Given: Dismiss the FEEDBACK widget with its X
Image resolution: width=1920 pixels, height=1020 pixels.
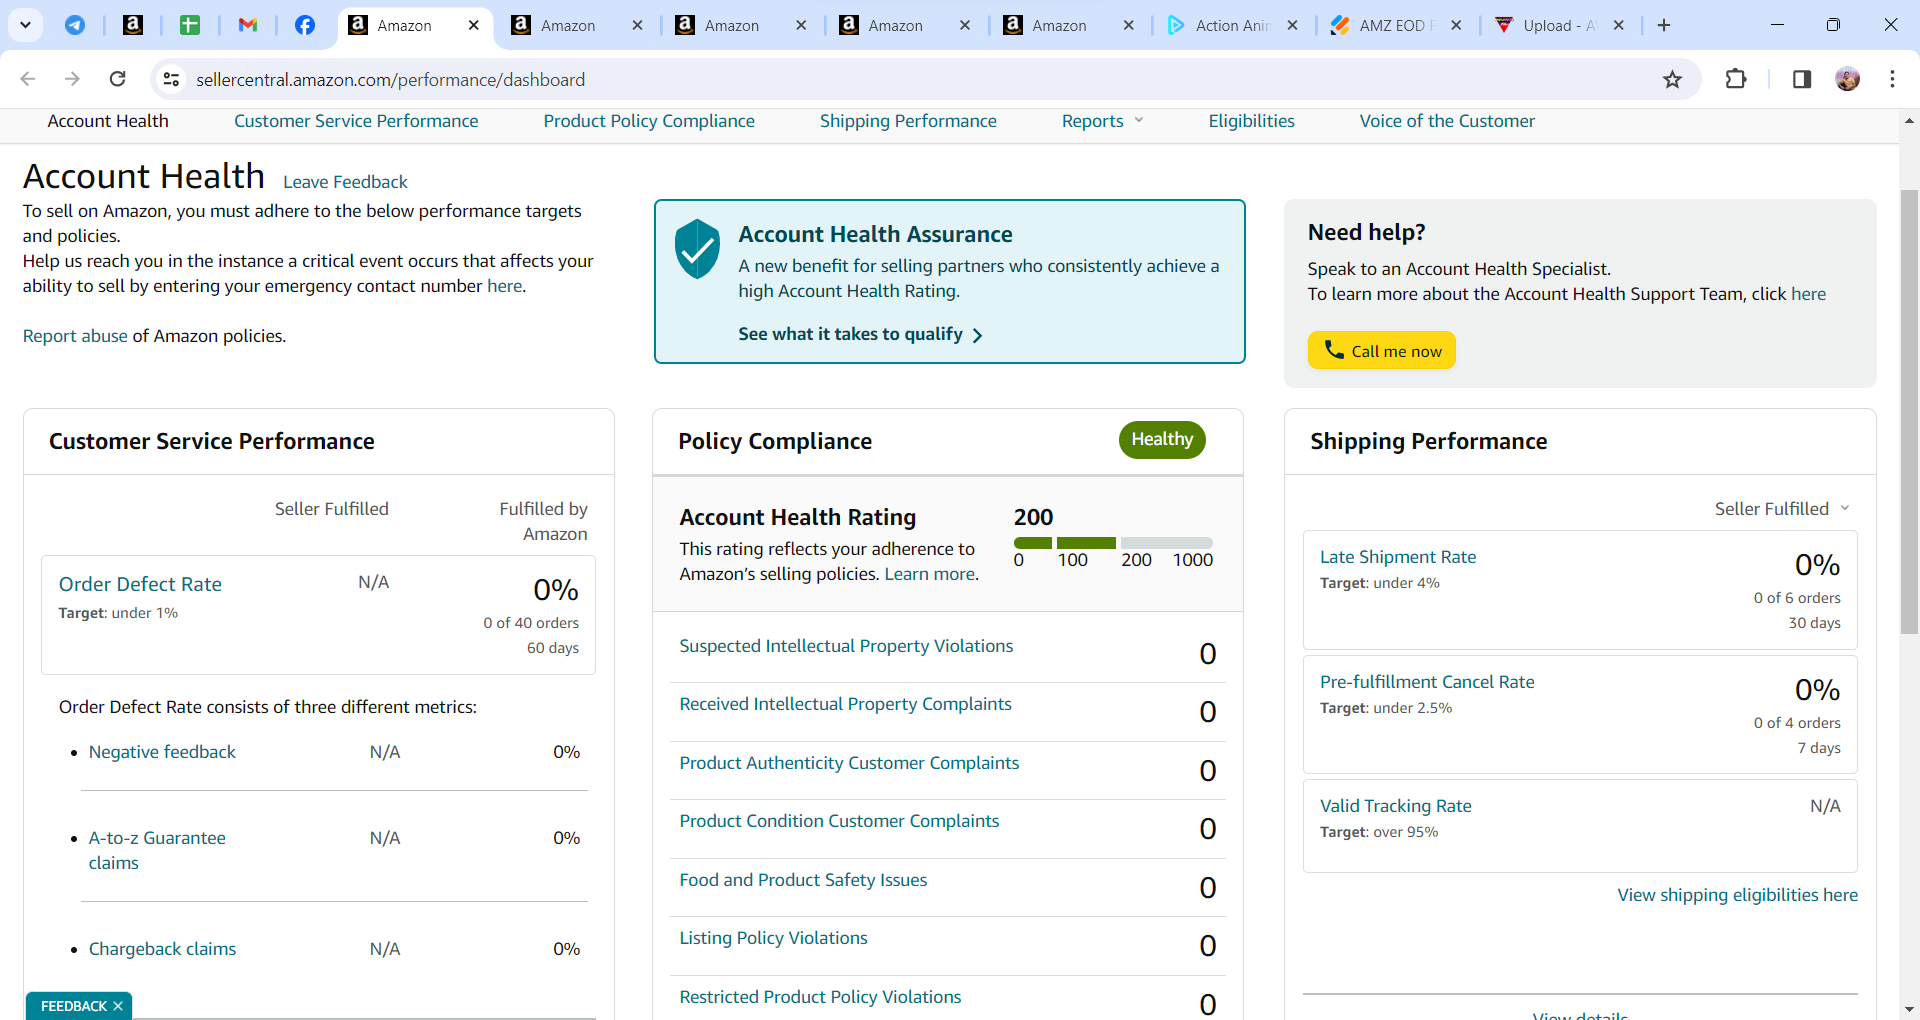Looking at the screenshot, I should (x=118, y=1006).
